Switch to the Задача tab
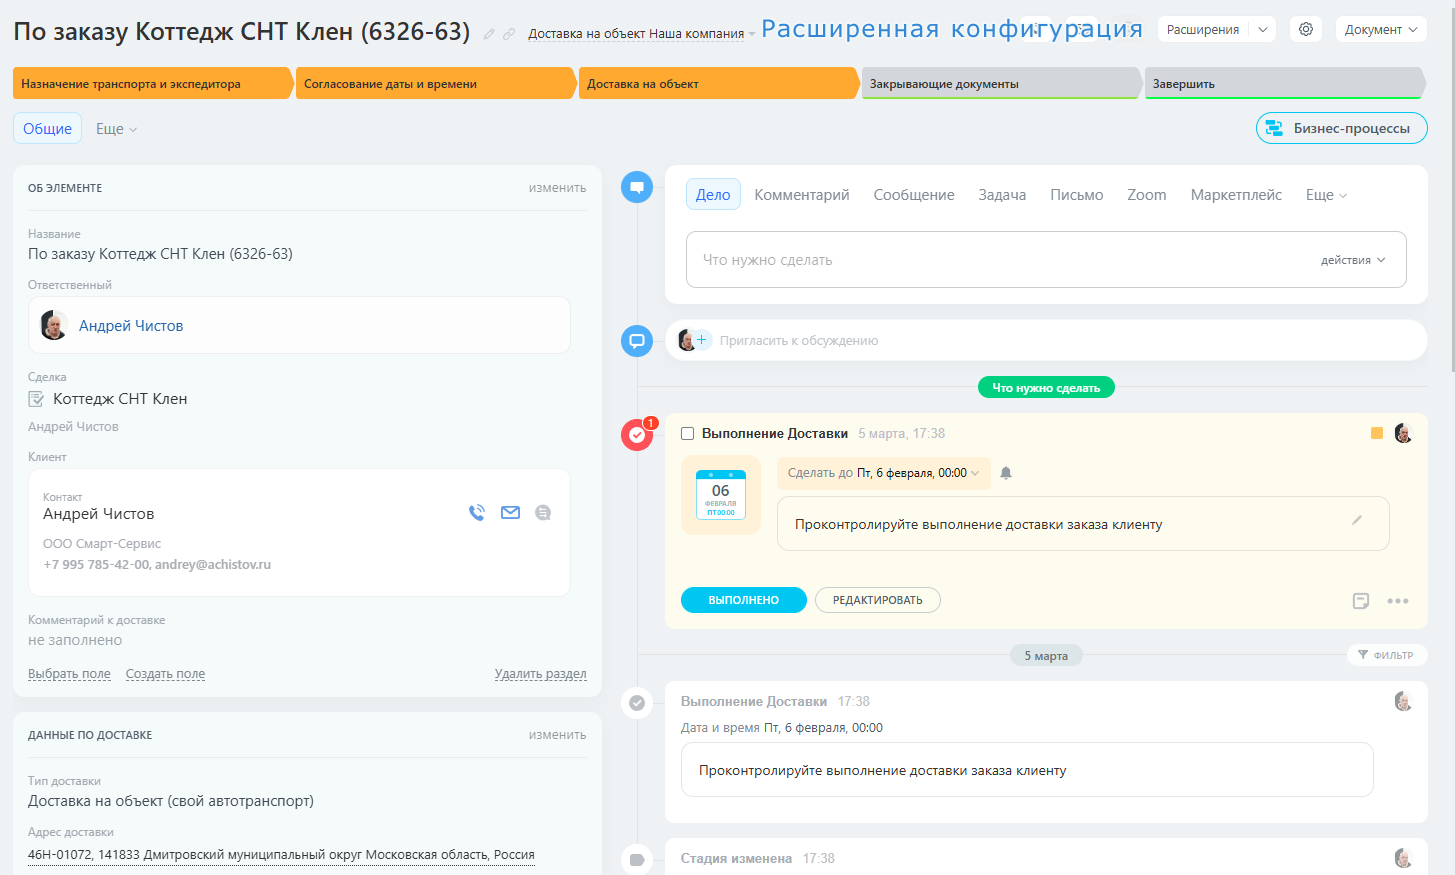The height and width of the screenshot is (875, 1455). (x=1002, y=195)
